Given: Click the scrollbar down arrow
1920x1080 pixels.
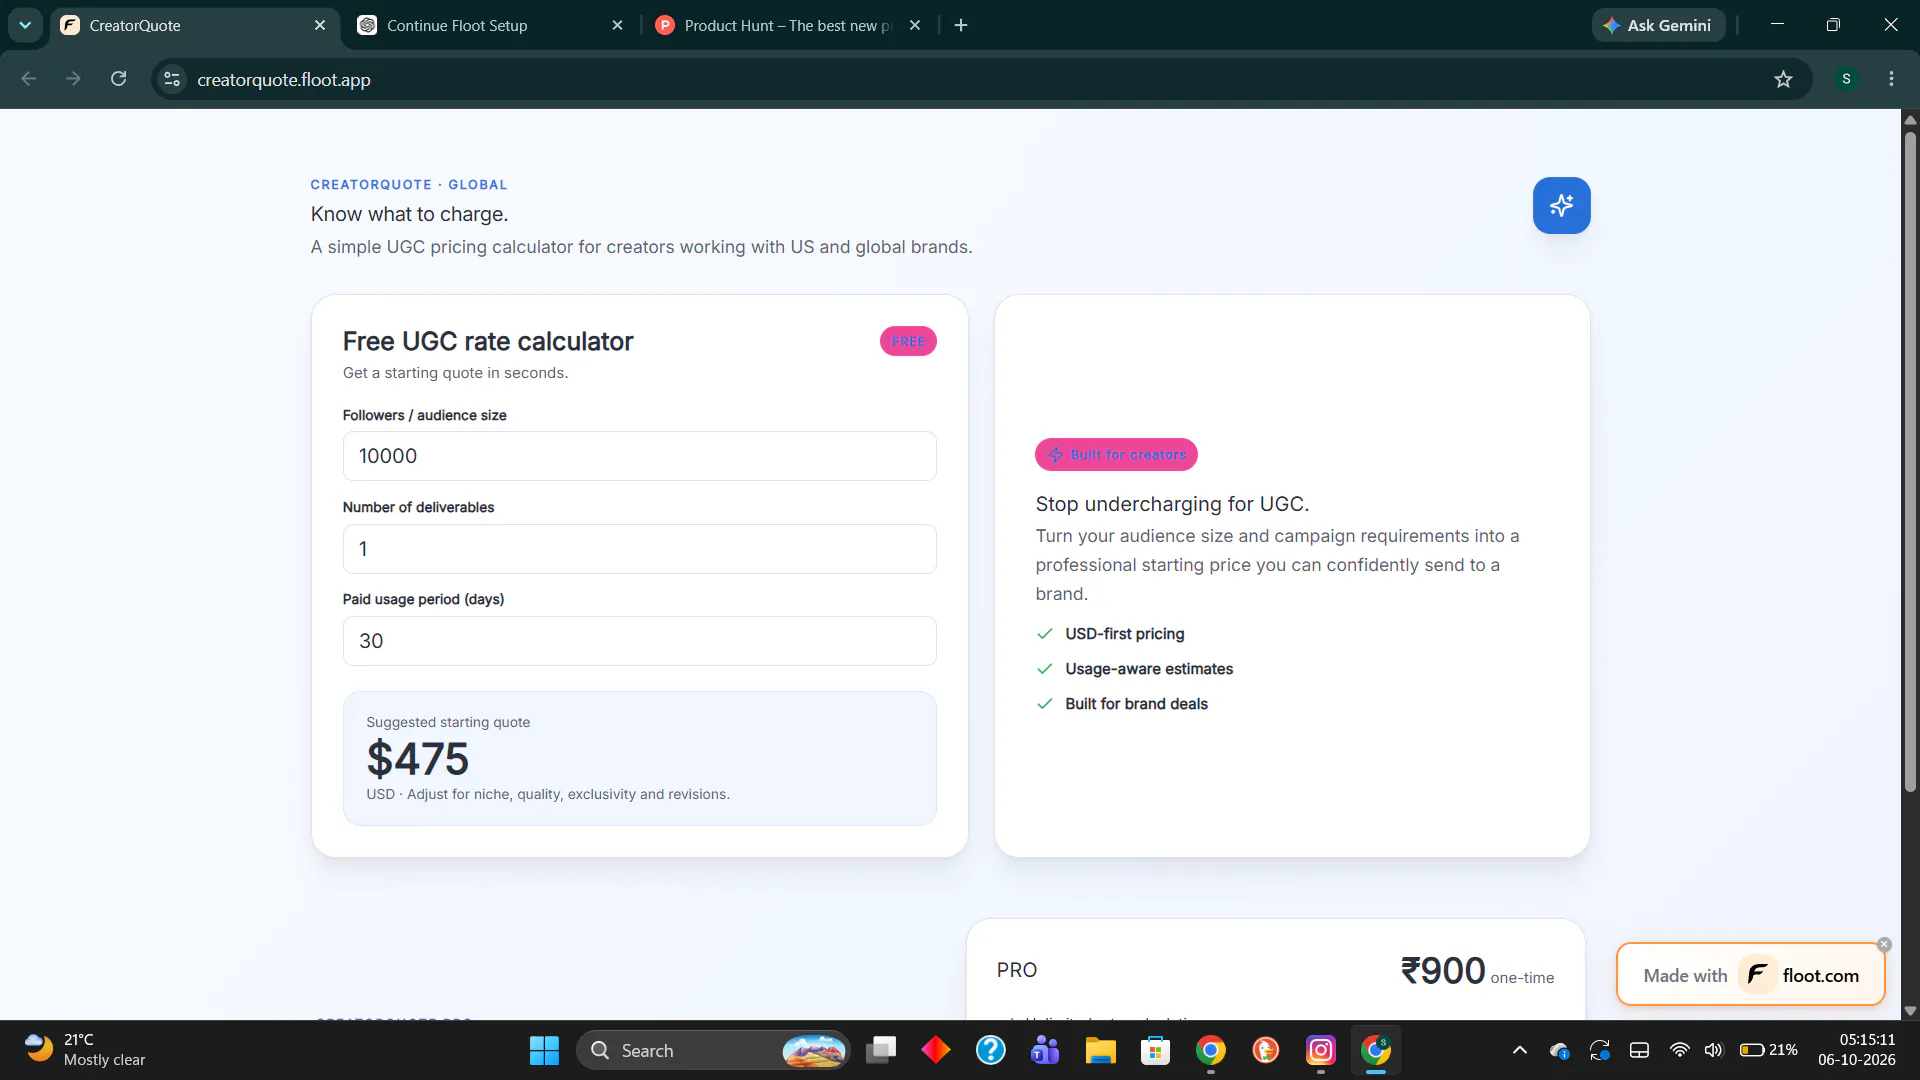Looking at the screenshot, I should pyautogui.click(x=1910, y=1011).
